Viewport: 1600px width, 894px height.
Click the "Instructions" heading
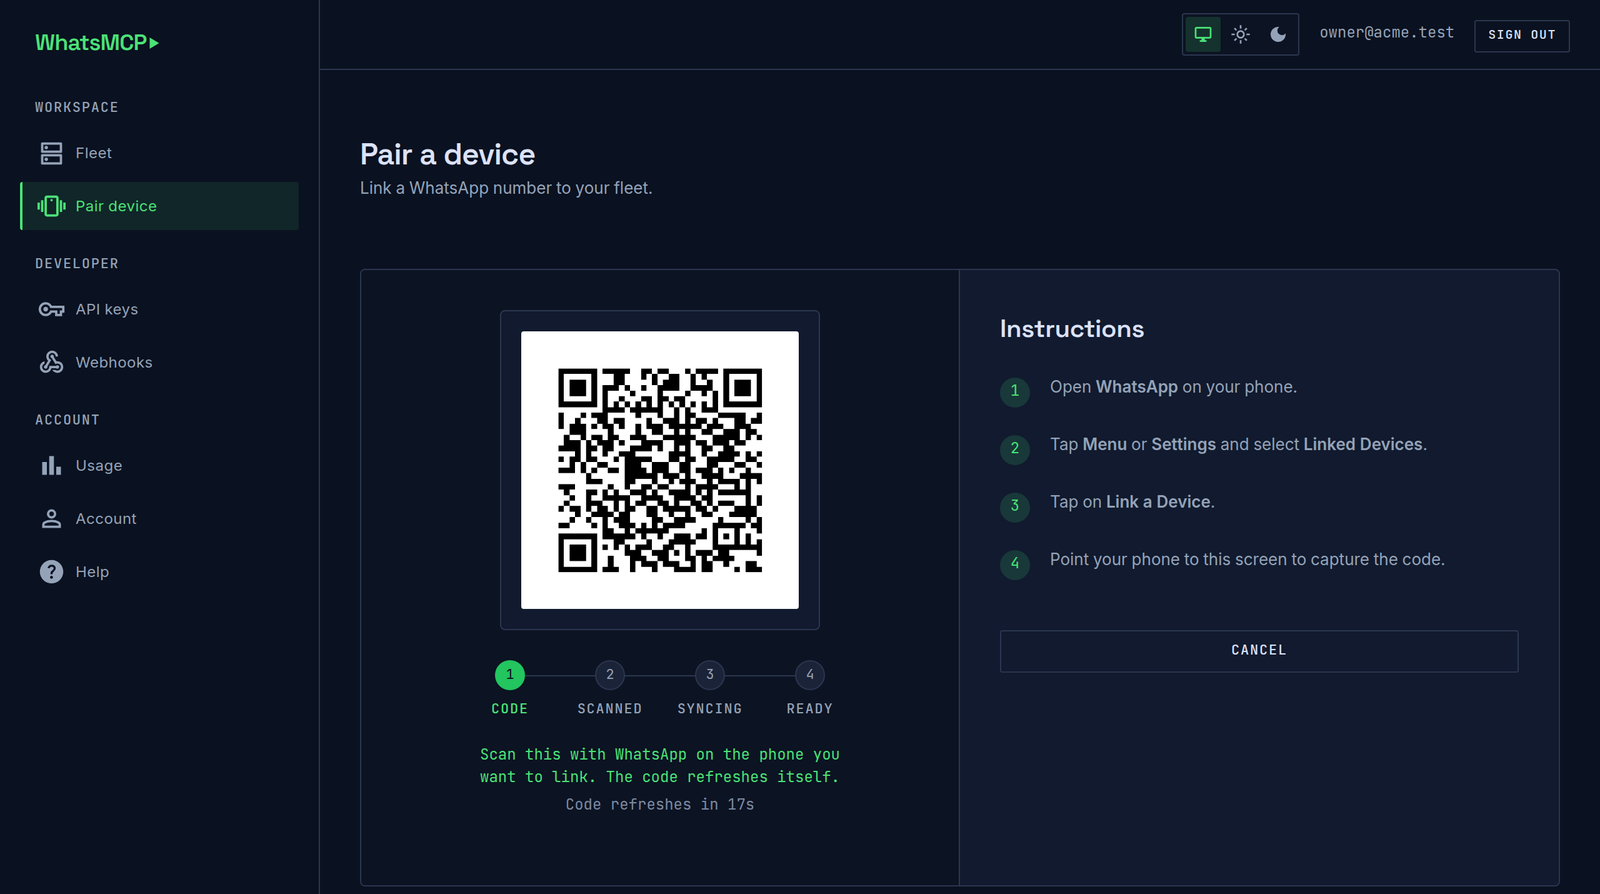(x=1072, y=329)
